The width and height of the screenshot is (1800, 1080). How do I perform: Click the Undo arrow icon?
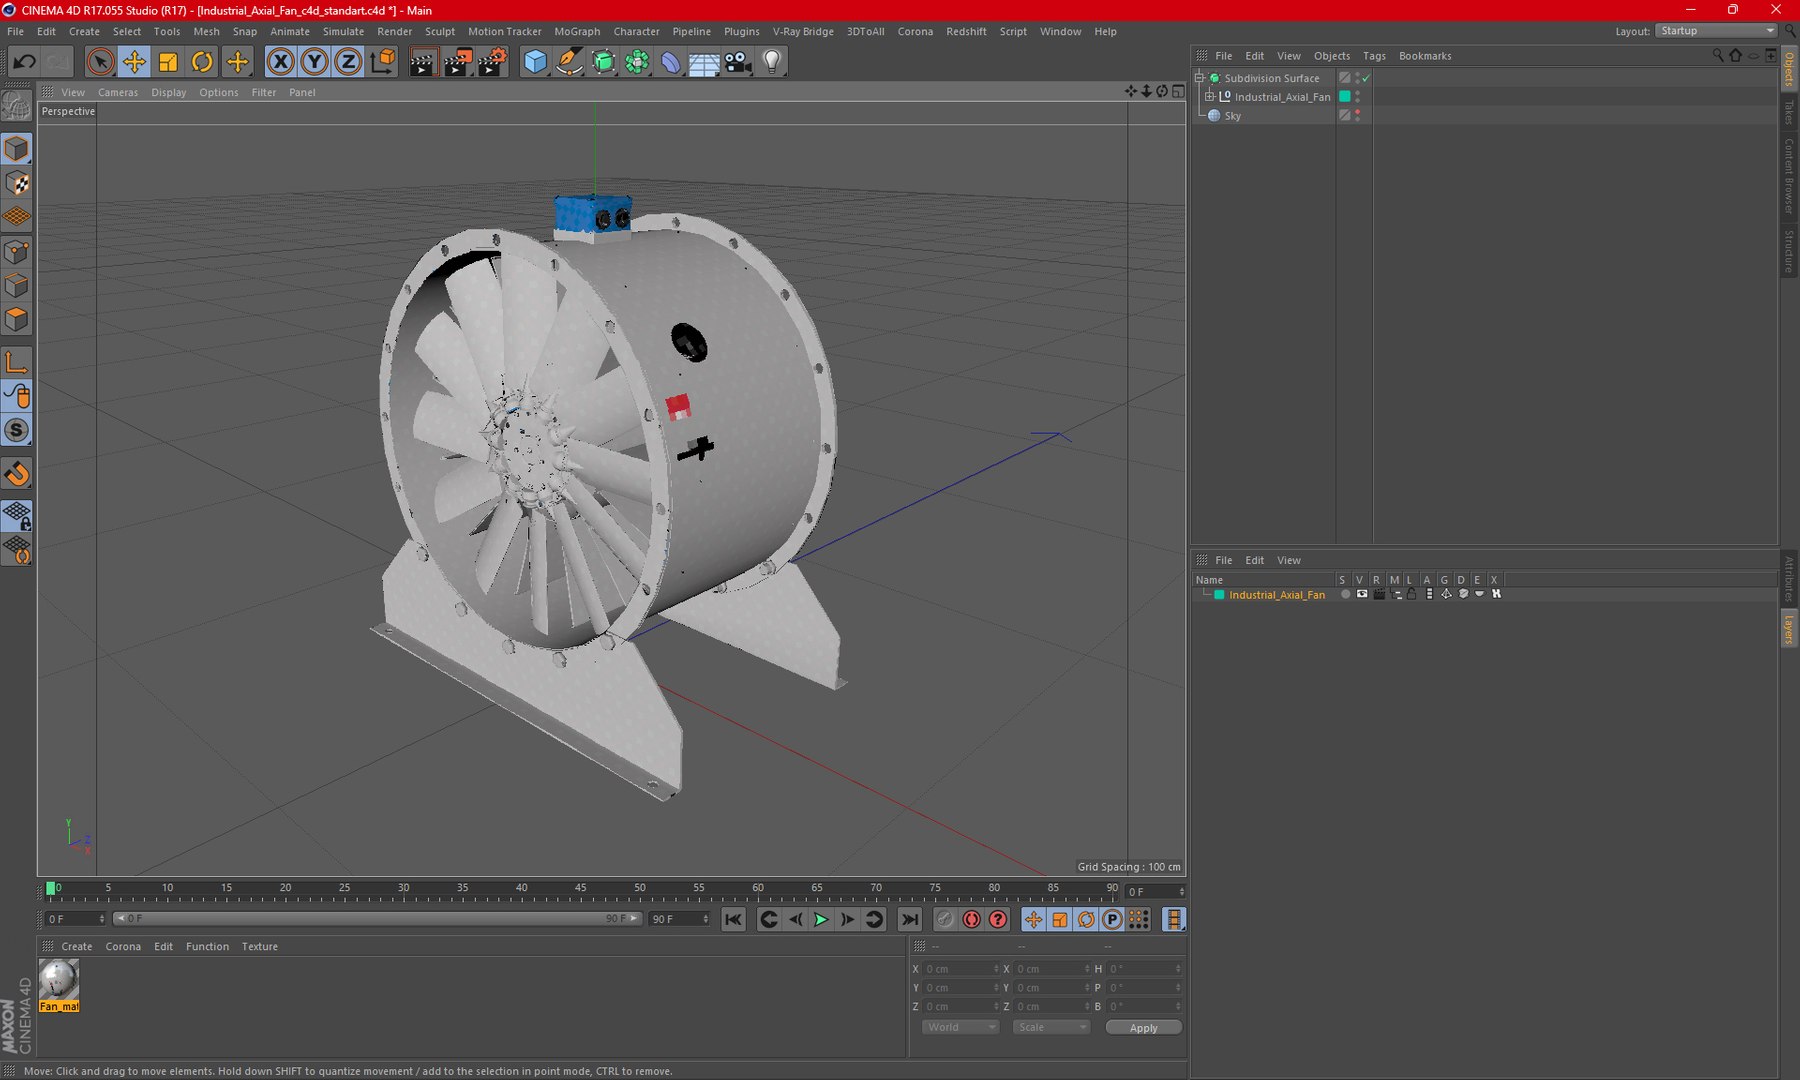pos(24,62)
